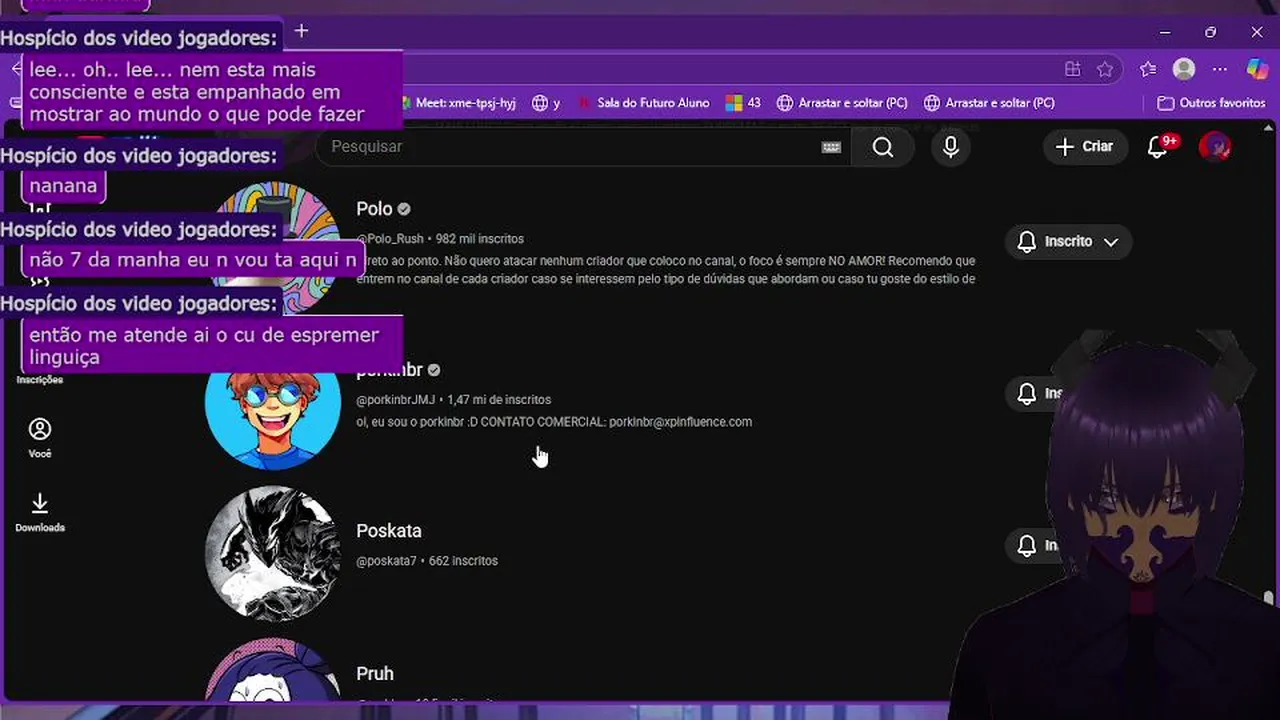
Task: Maximize or restore the browser window
Action: [1211, 32]
